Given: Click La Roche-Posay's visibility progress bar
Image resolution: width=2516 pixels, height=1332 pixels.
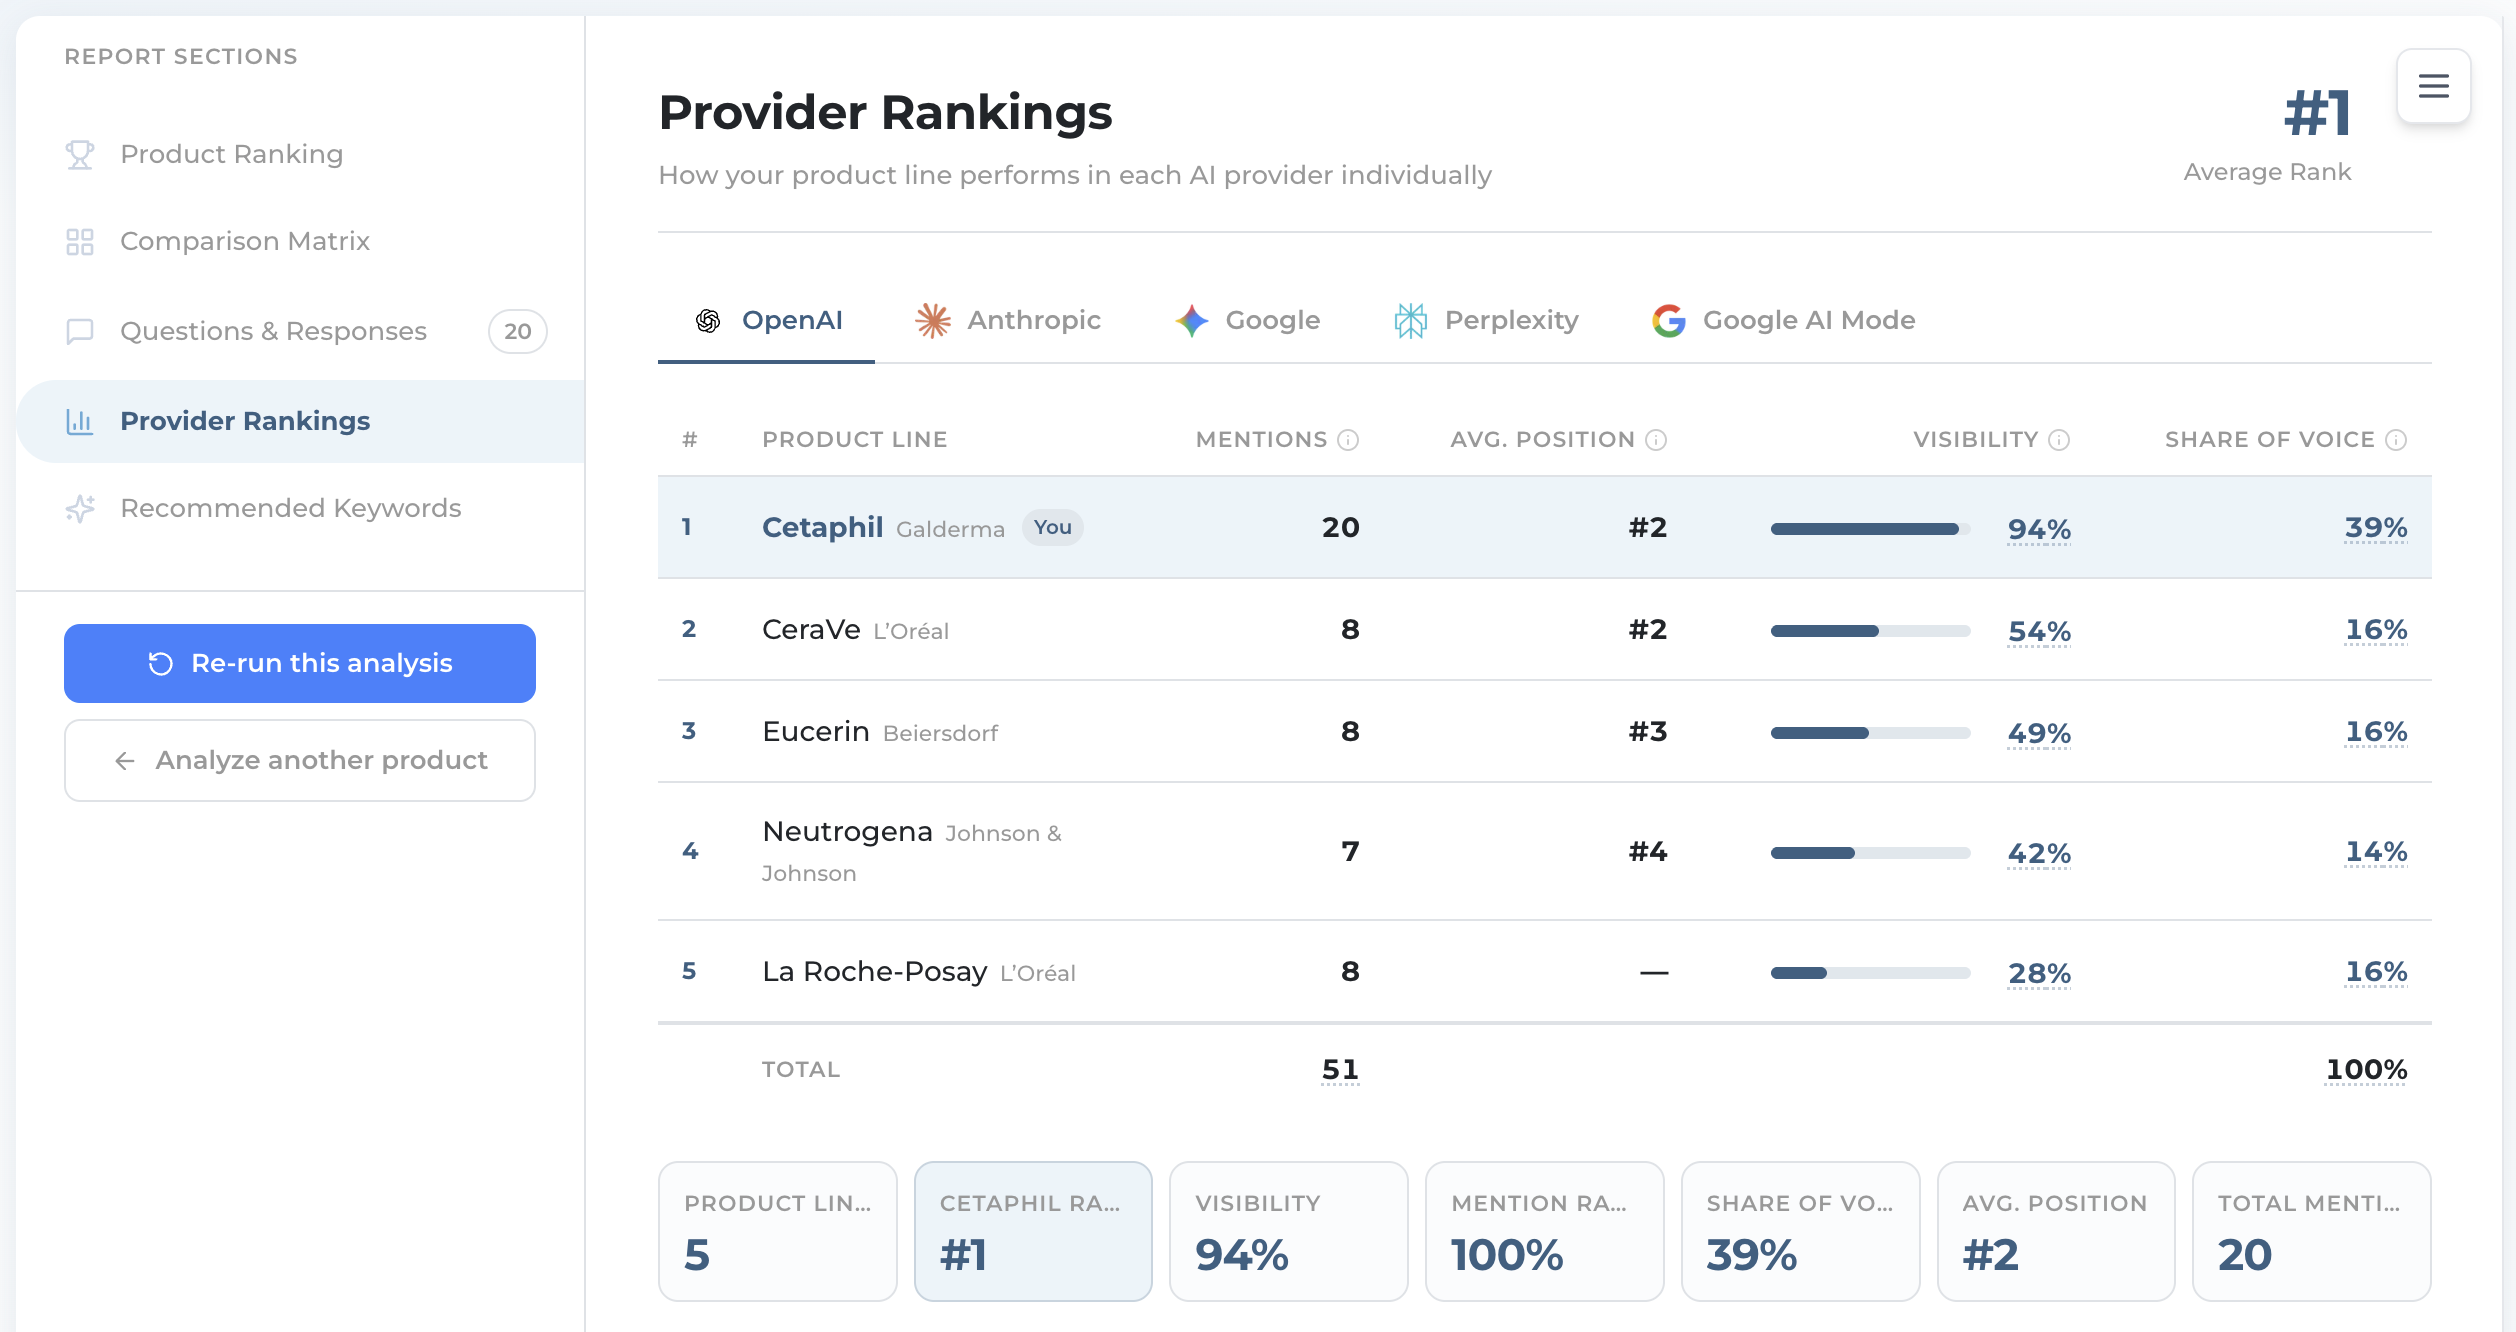Looking at the screenshot, I should click(x=1869, y=973).
